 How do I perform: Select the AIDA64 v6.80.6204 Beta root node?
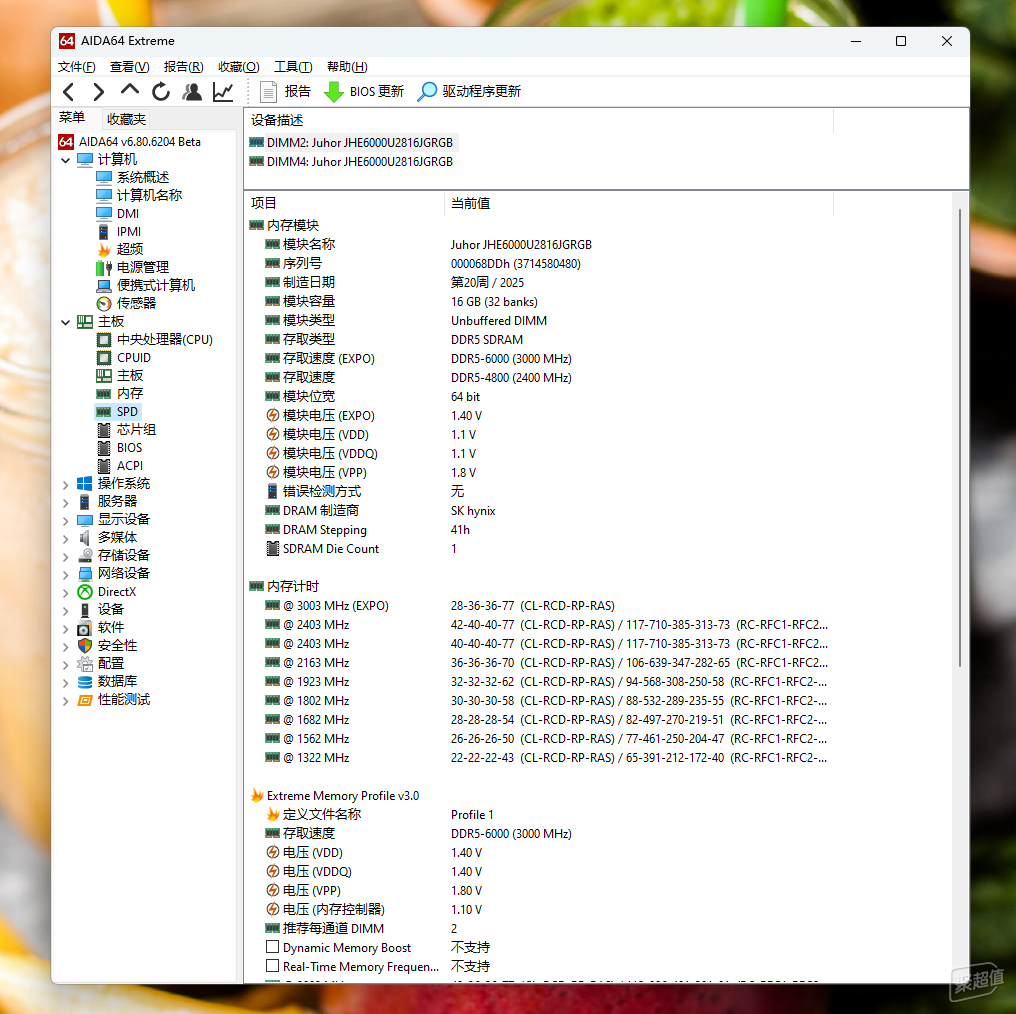(130, 142)
